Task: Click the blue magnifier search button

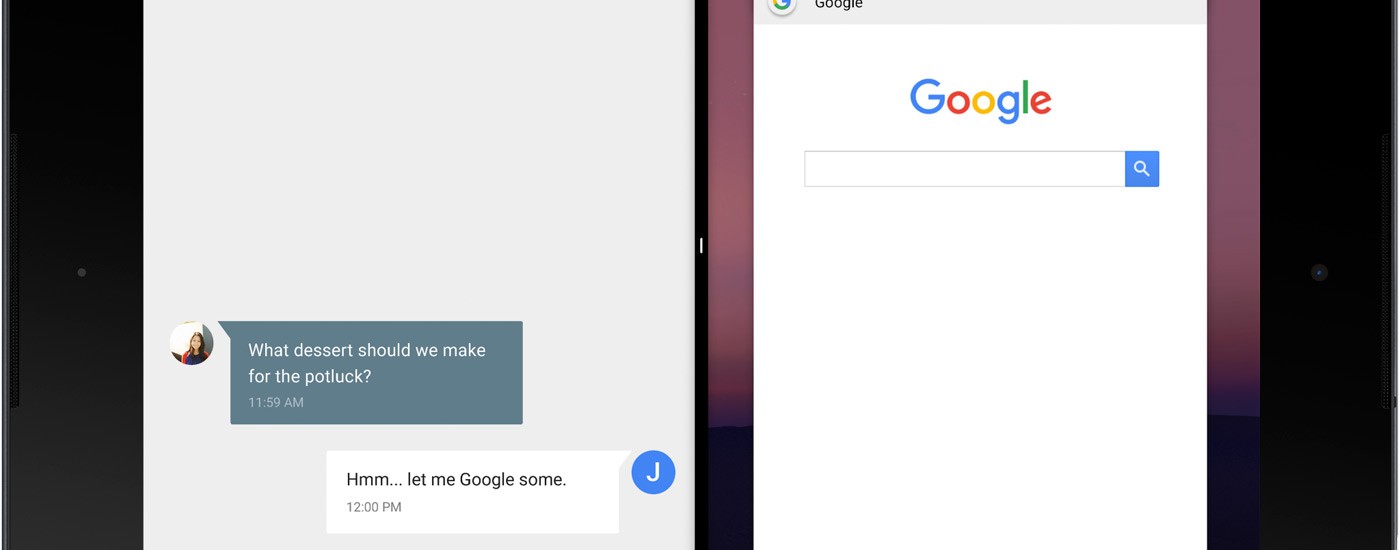Action: 1141,169
